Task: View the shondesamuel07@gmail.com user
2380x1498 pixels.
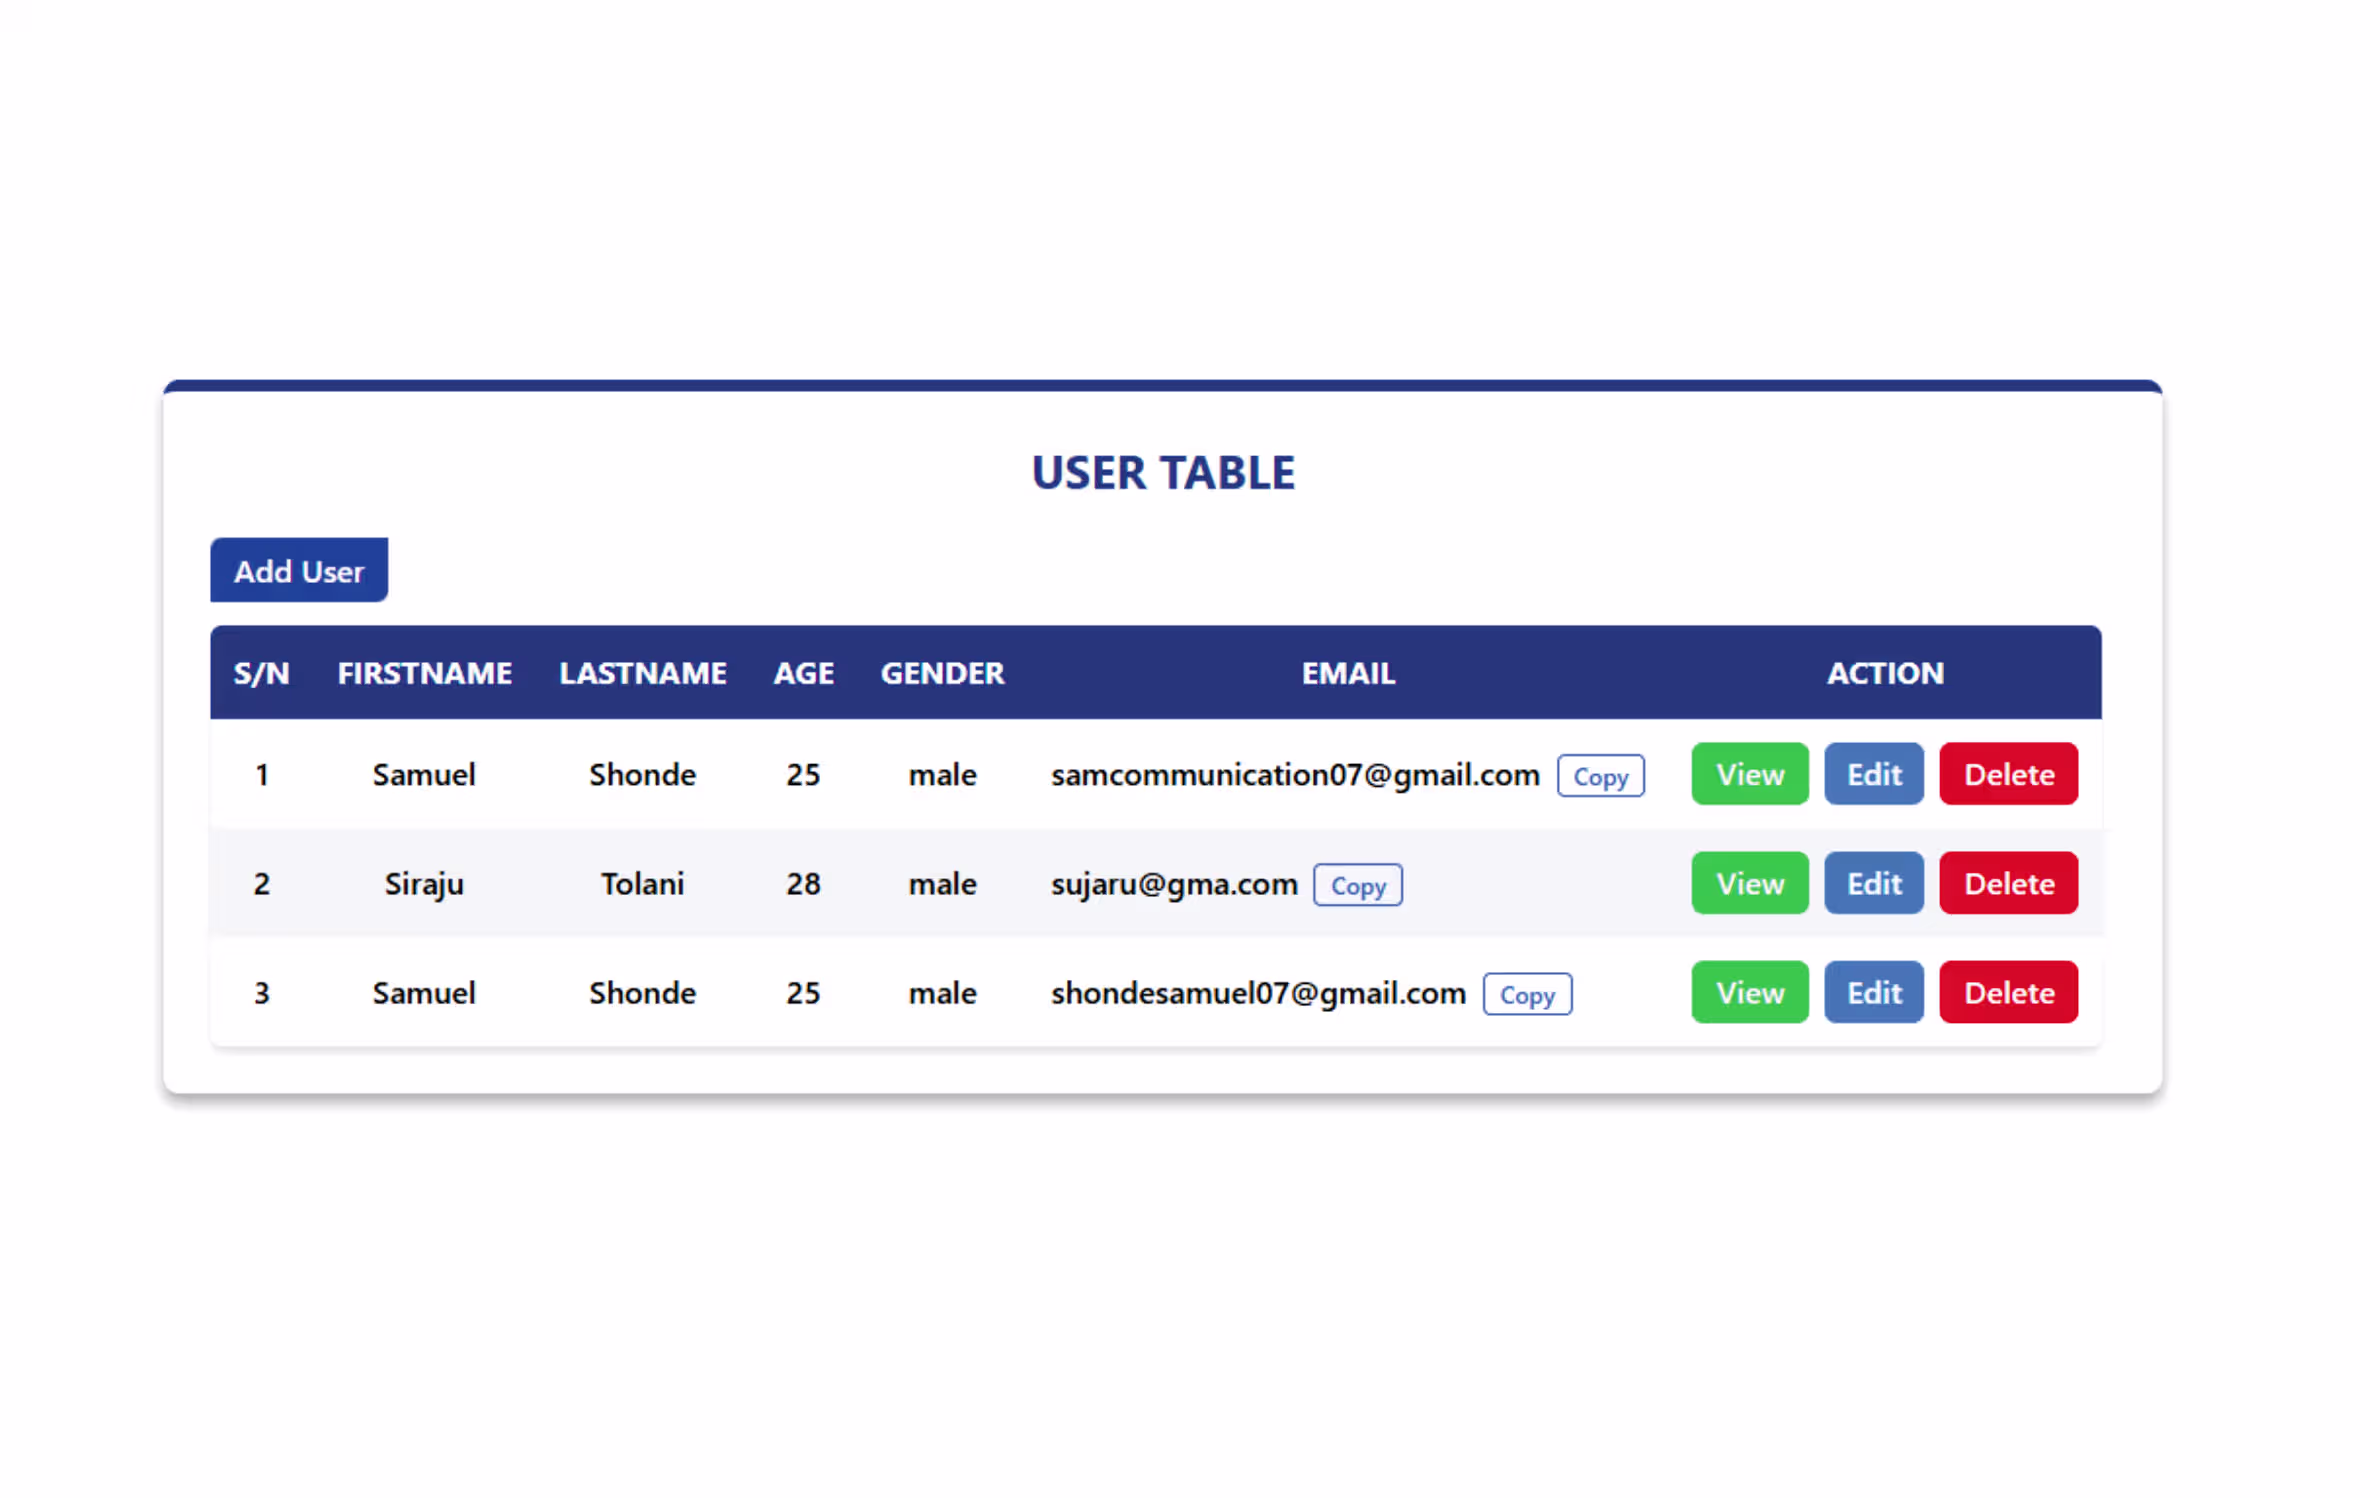Action: [1750, 992]
